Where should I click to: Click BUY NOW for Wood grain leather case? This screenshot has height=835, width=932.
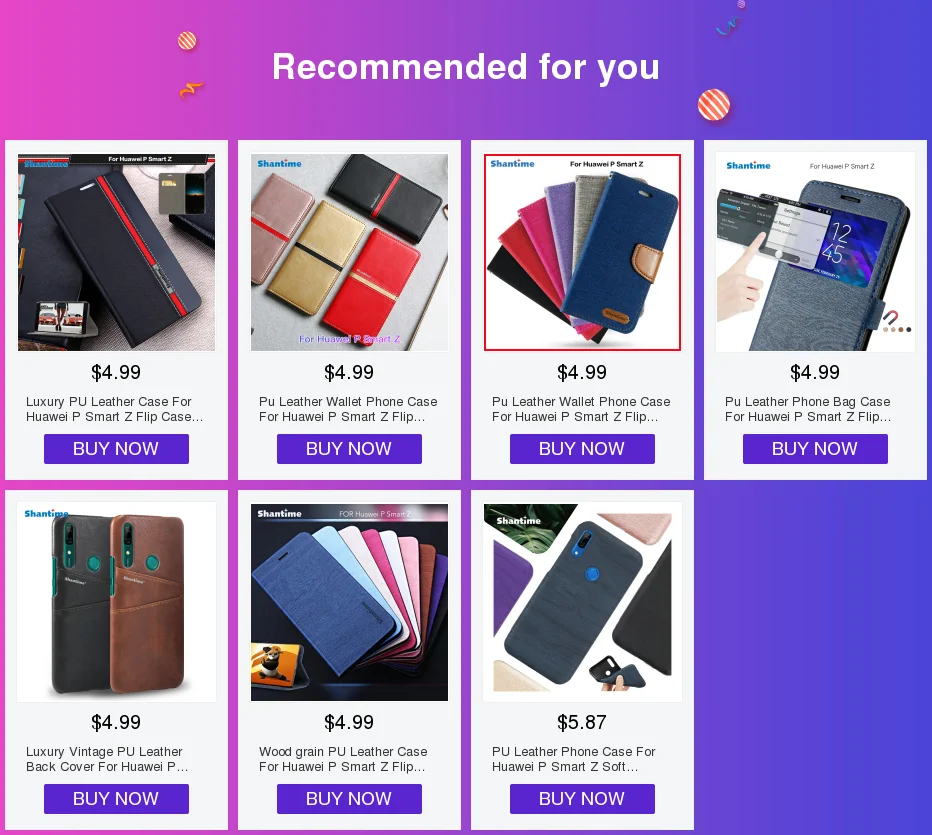[x=350, y=799]
